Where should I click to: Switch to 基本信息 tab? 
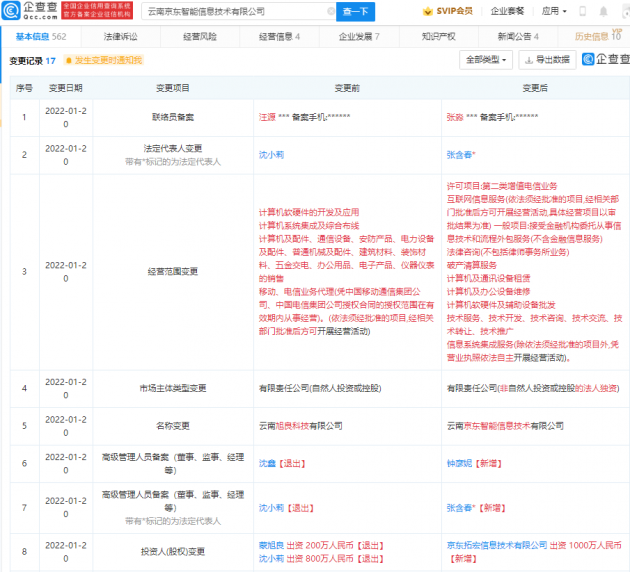coord(41,37)
